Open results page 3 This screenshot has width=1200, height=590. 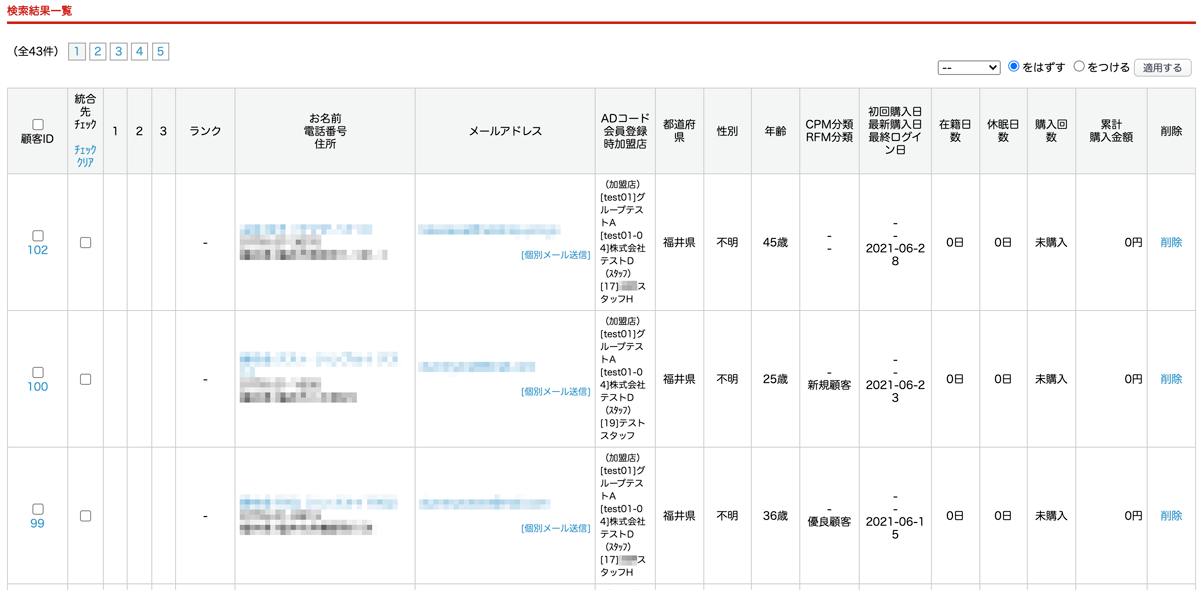pyautogui.click(x=118, y=51)
